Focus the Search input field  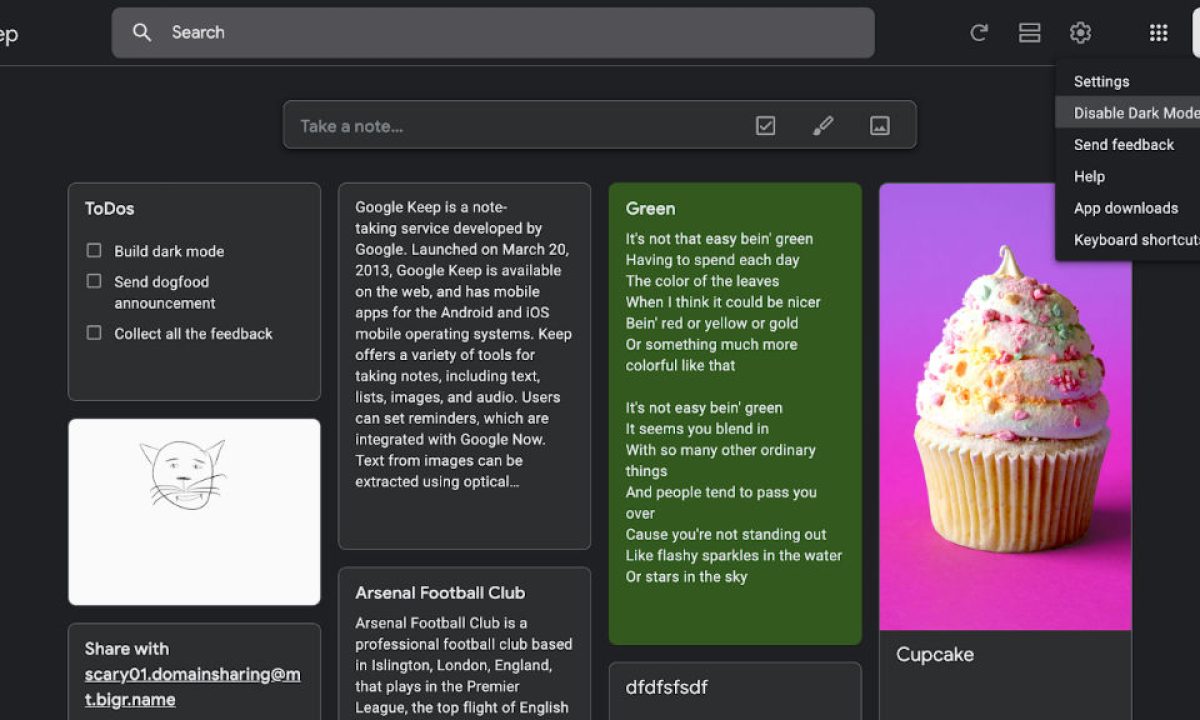(x=493, y=33)
